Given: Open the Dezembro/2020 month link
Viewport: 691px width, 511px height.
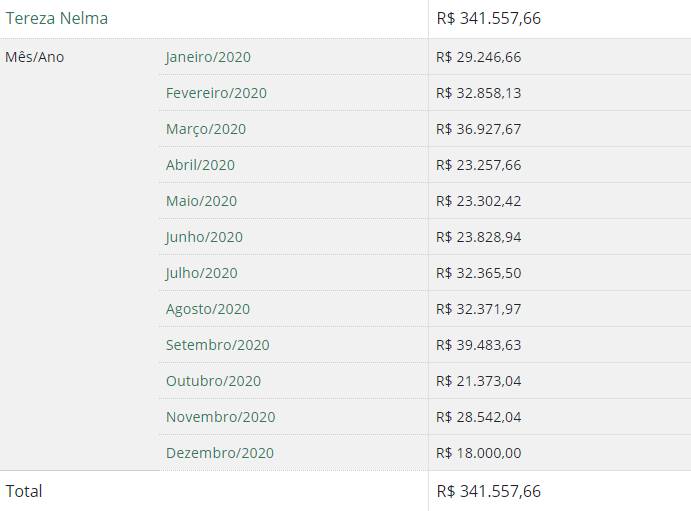Looking at the screenshot, I should (220, 453).
